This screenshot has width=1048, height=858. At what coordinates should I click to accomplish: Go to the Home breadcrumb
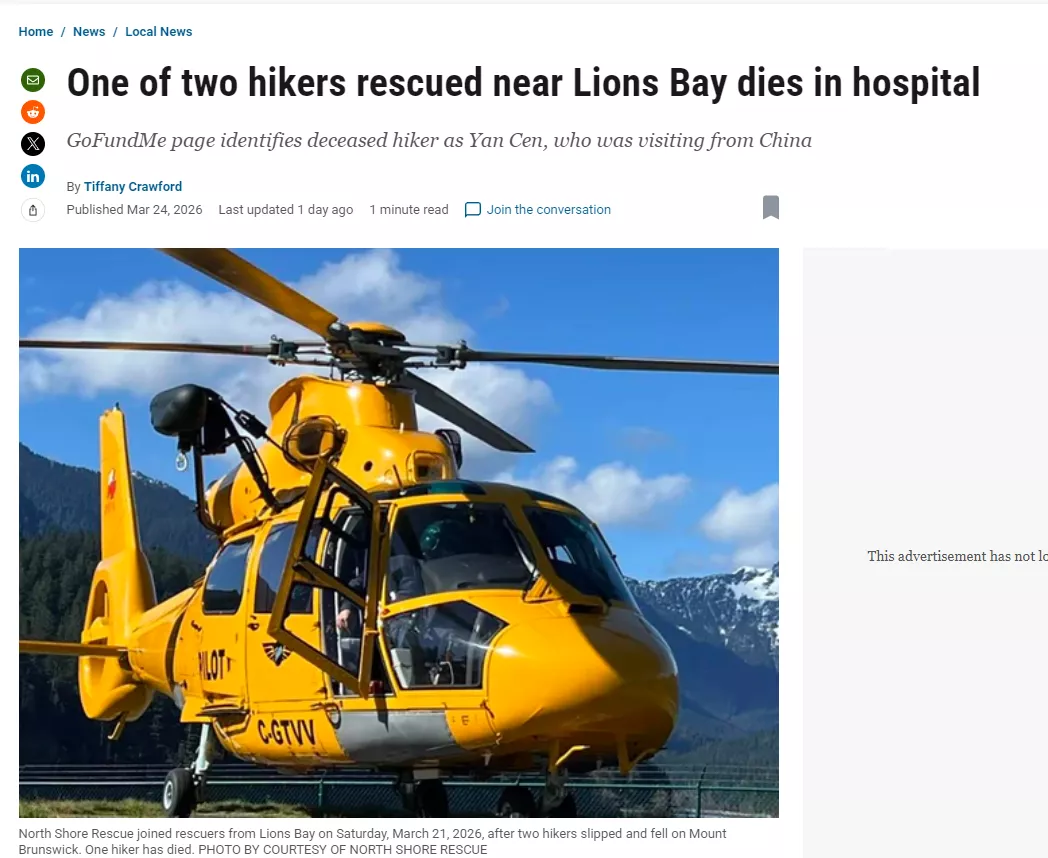(35, 31)
